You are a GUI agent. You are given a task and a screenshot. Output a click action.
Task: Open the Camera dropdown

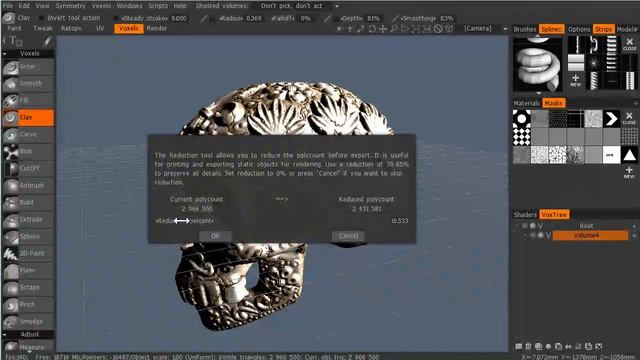pyautogui.click(x=505, y=29)
